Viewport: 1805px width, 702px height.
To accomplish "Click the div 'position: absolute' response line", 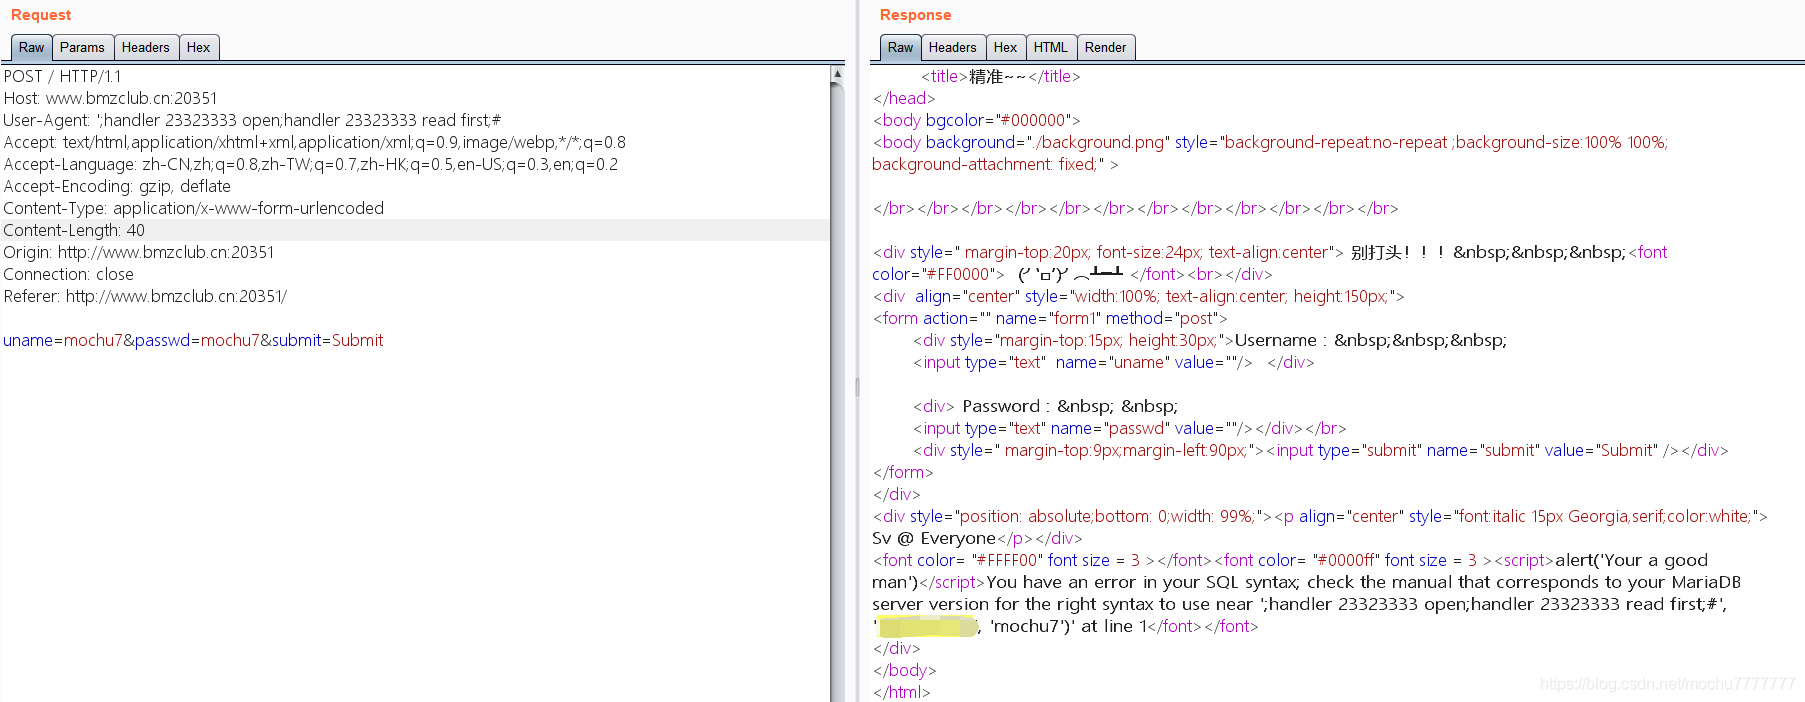I will (1320, 516).
